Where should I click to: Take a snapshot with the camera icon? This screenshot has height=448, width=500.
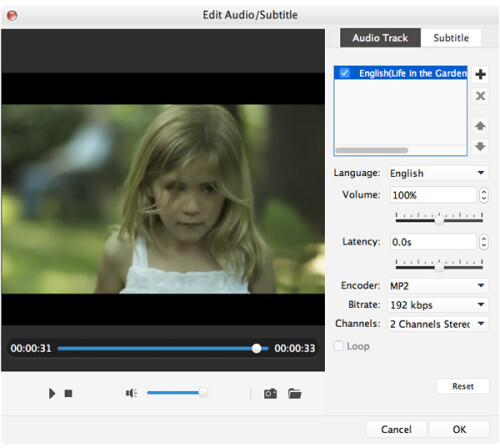pyautogui.click(x=270, y=394)
